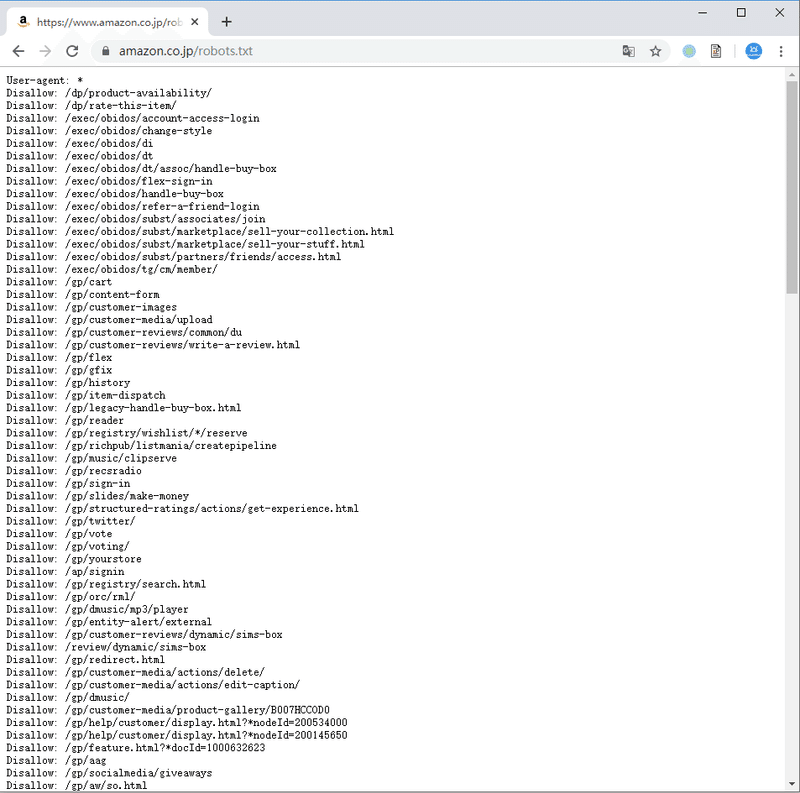
Task: Open a new browser tab
Action: 227,22
